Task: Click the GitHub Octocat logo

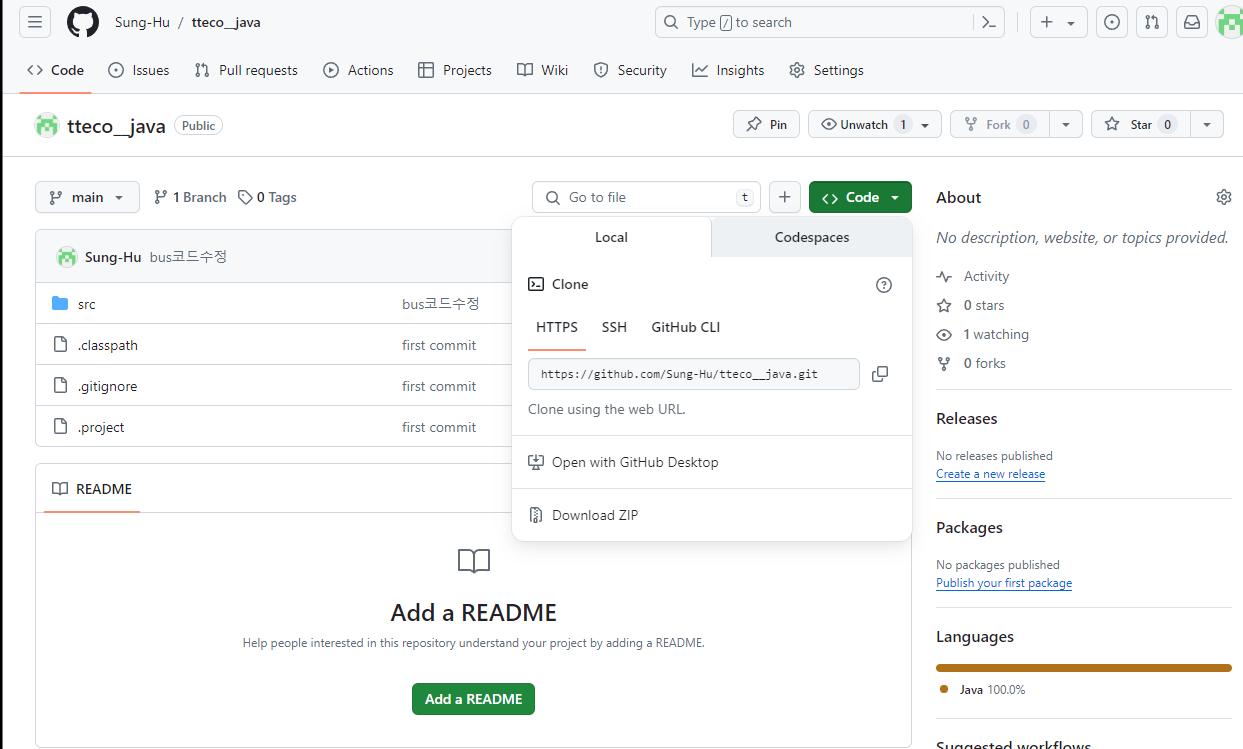Action: pos(83,22)
